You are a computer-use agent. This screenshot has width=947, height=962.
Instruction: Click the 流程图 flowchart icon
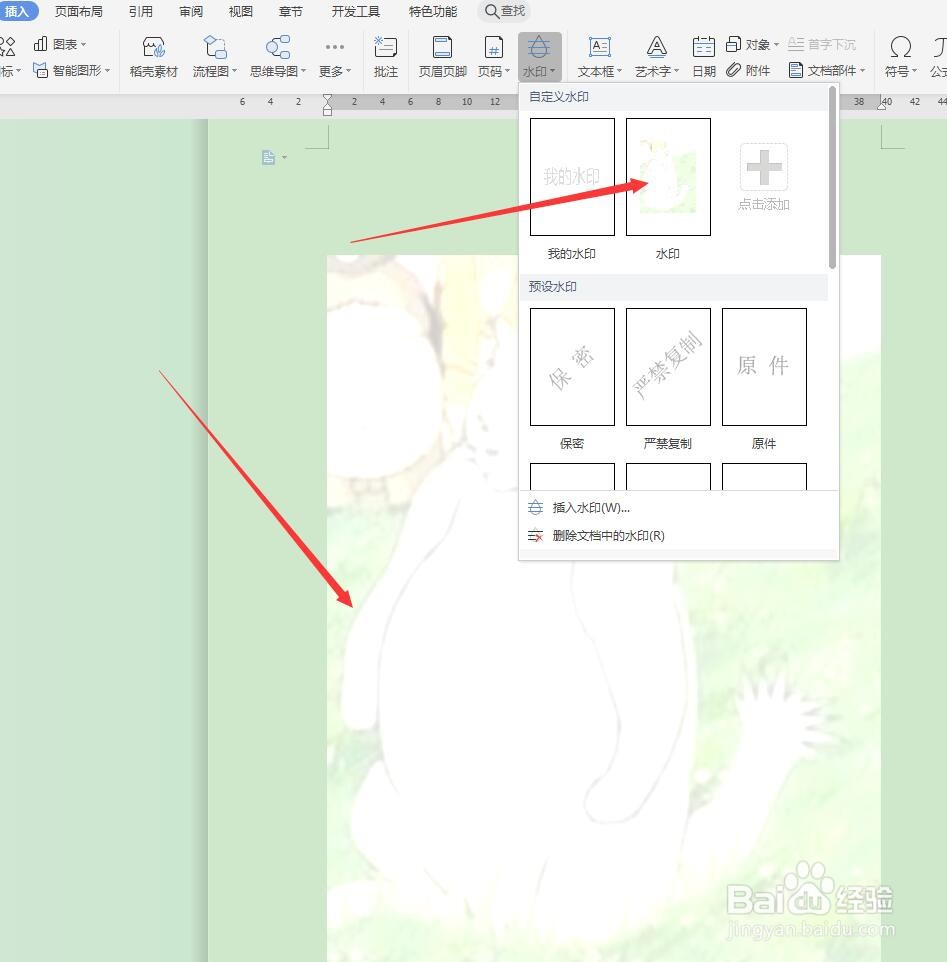(x=215, y=47)
